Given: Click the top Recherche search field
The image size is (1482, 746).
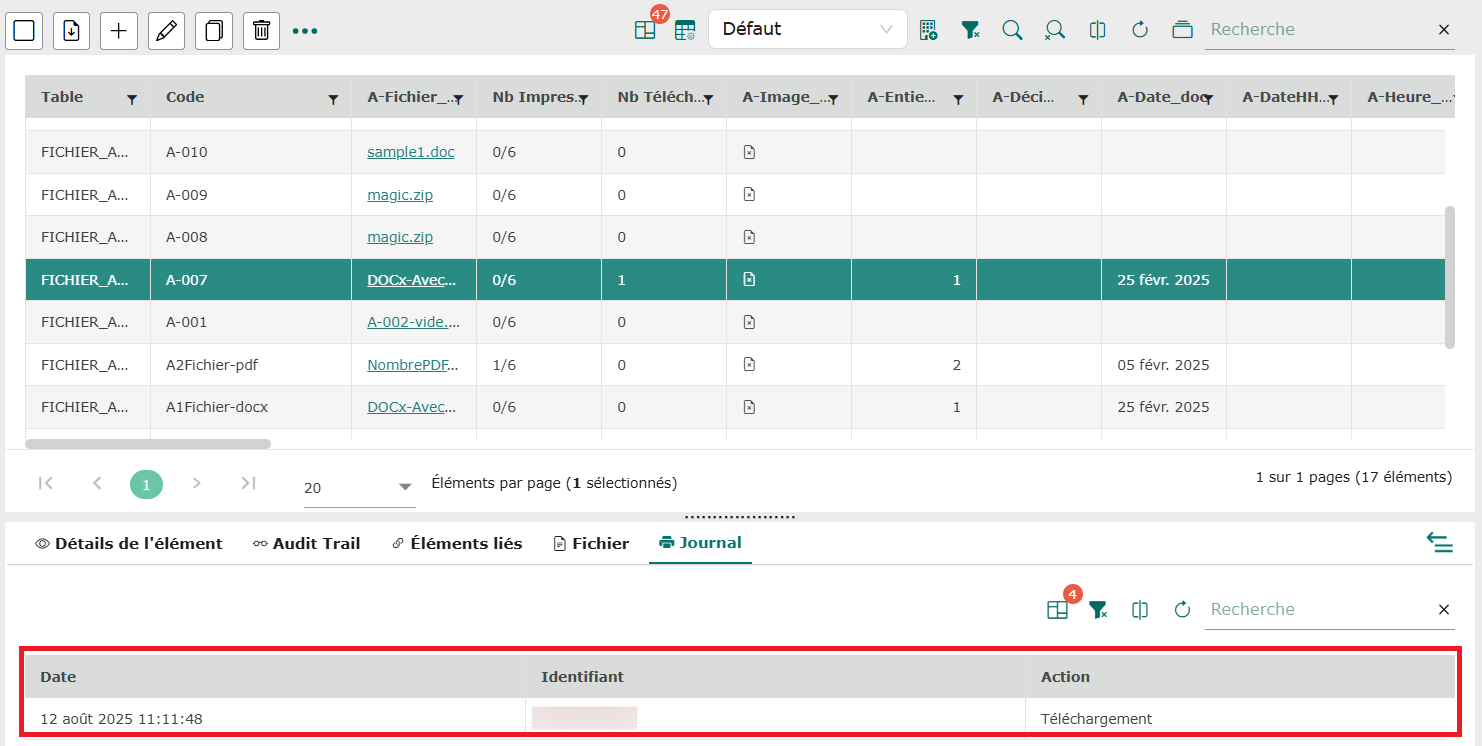Looking at the screenshot, I should pyautogui.click(x=1317, y=30).
